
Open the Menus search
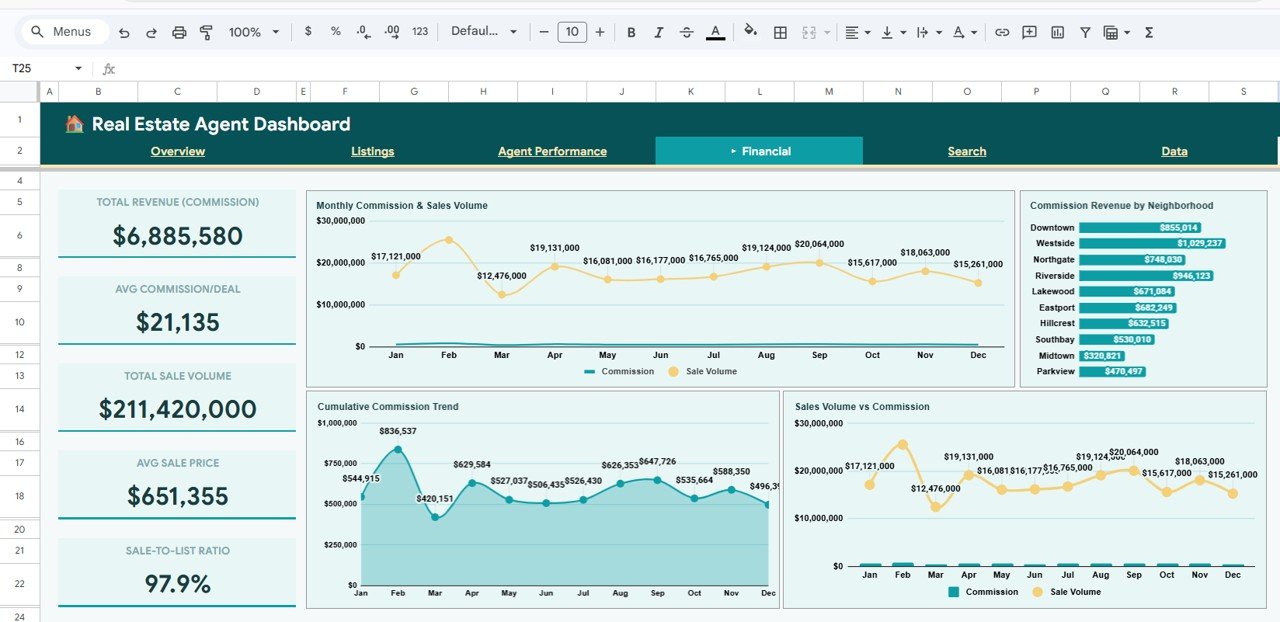coord(63,31)
